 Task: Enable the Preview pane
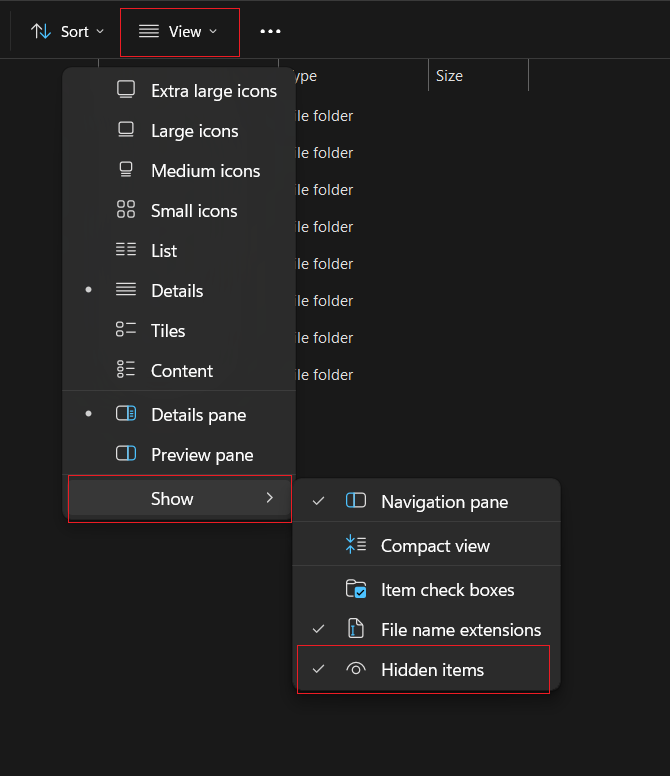point(201,455)
